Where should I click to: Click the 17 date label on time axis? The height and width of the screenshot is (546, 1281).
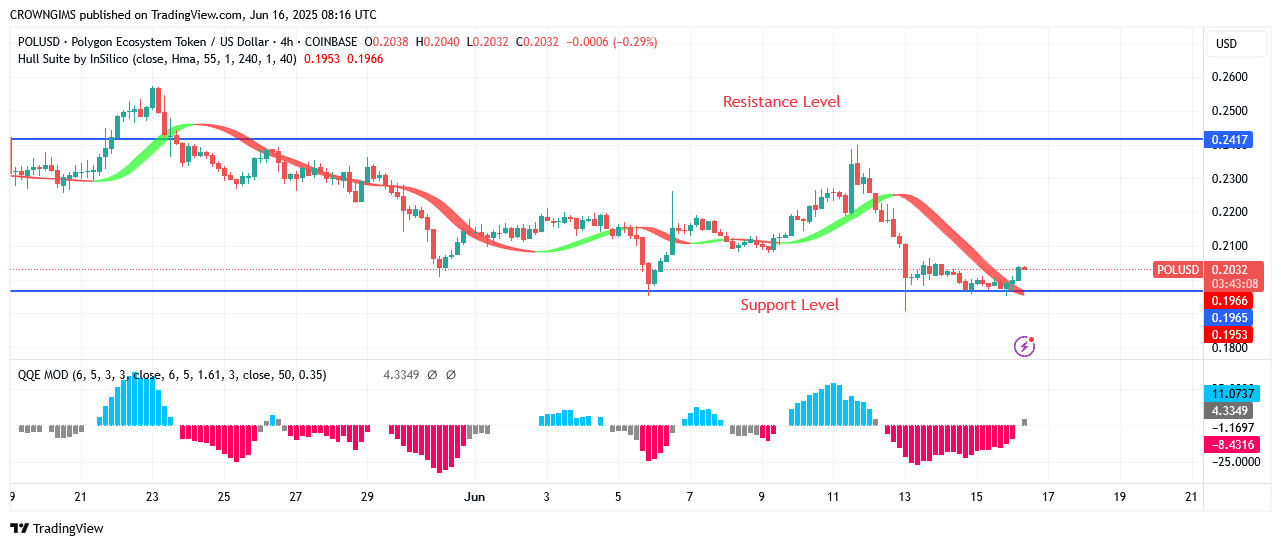[1047, 496]
